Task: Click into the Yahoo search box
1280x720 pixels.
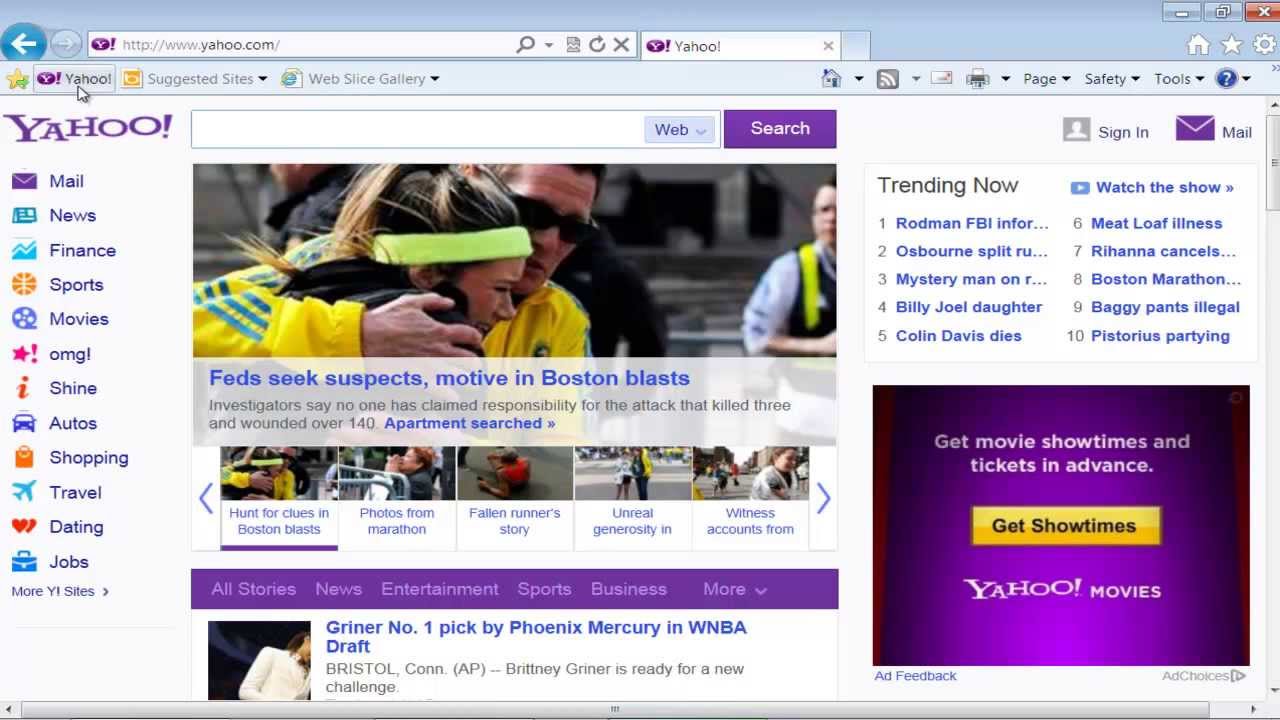Action: 418,129
